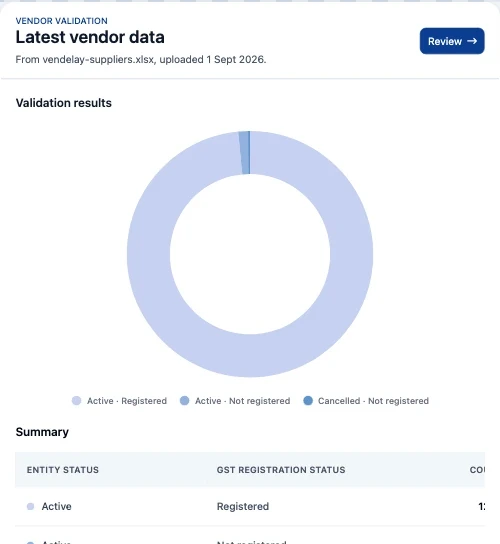This screenshot has height=544, width=500.
Task: Click the partially visible count column header
Action: point(477,470)
